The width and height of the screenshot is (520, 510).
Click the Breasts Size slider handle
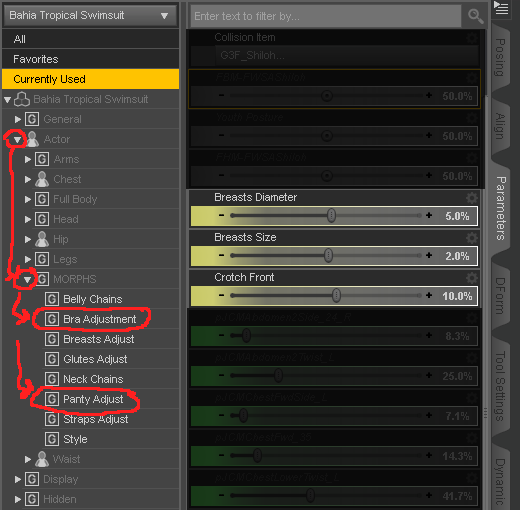(329, 256)
